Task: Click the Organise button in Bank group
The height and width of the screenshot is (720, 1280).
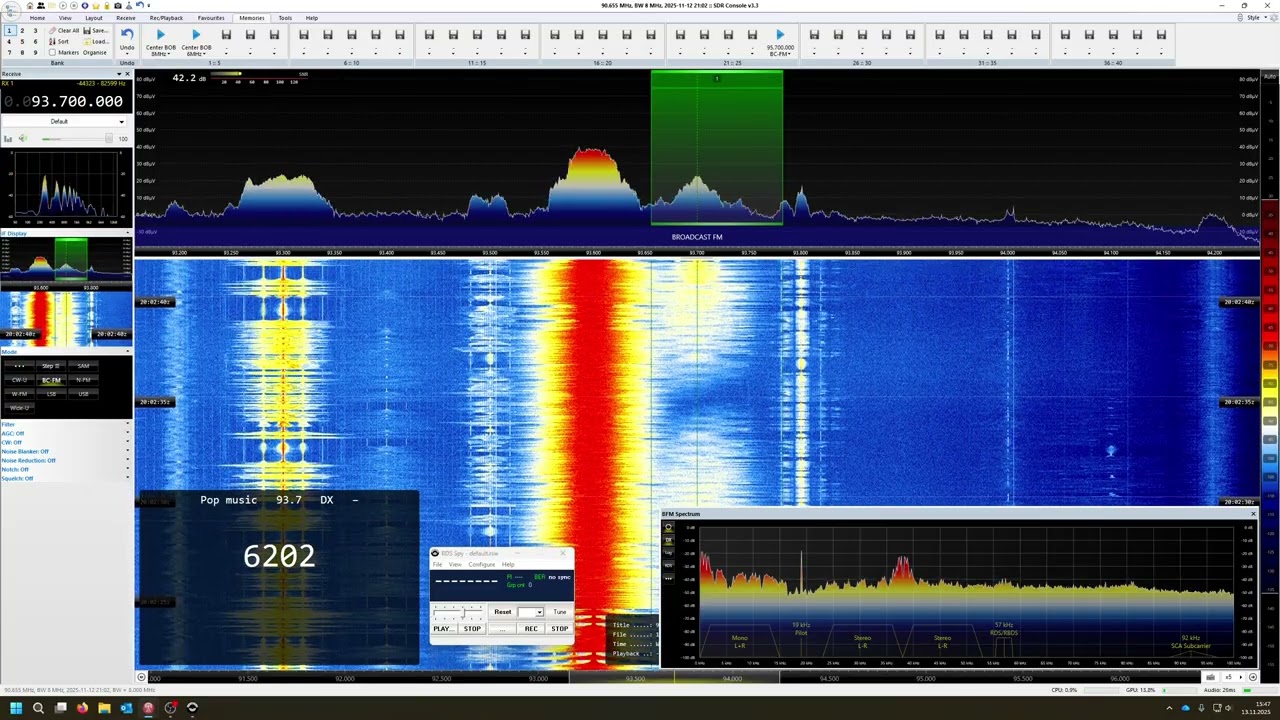Action: [x=95, y=52]
